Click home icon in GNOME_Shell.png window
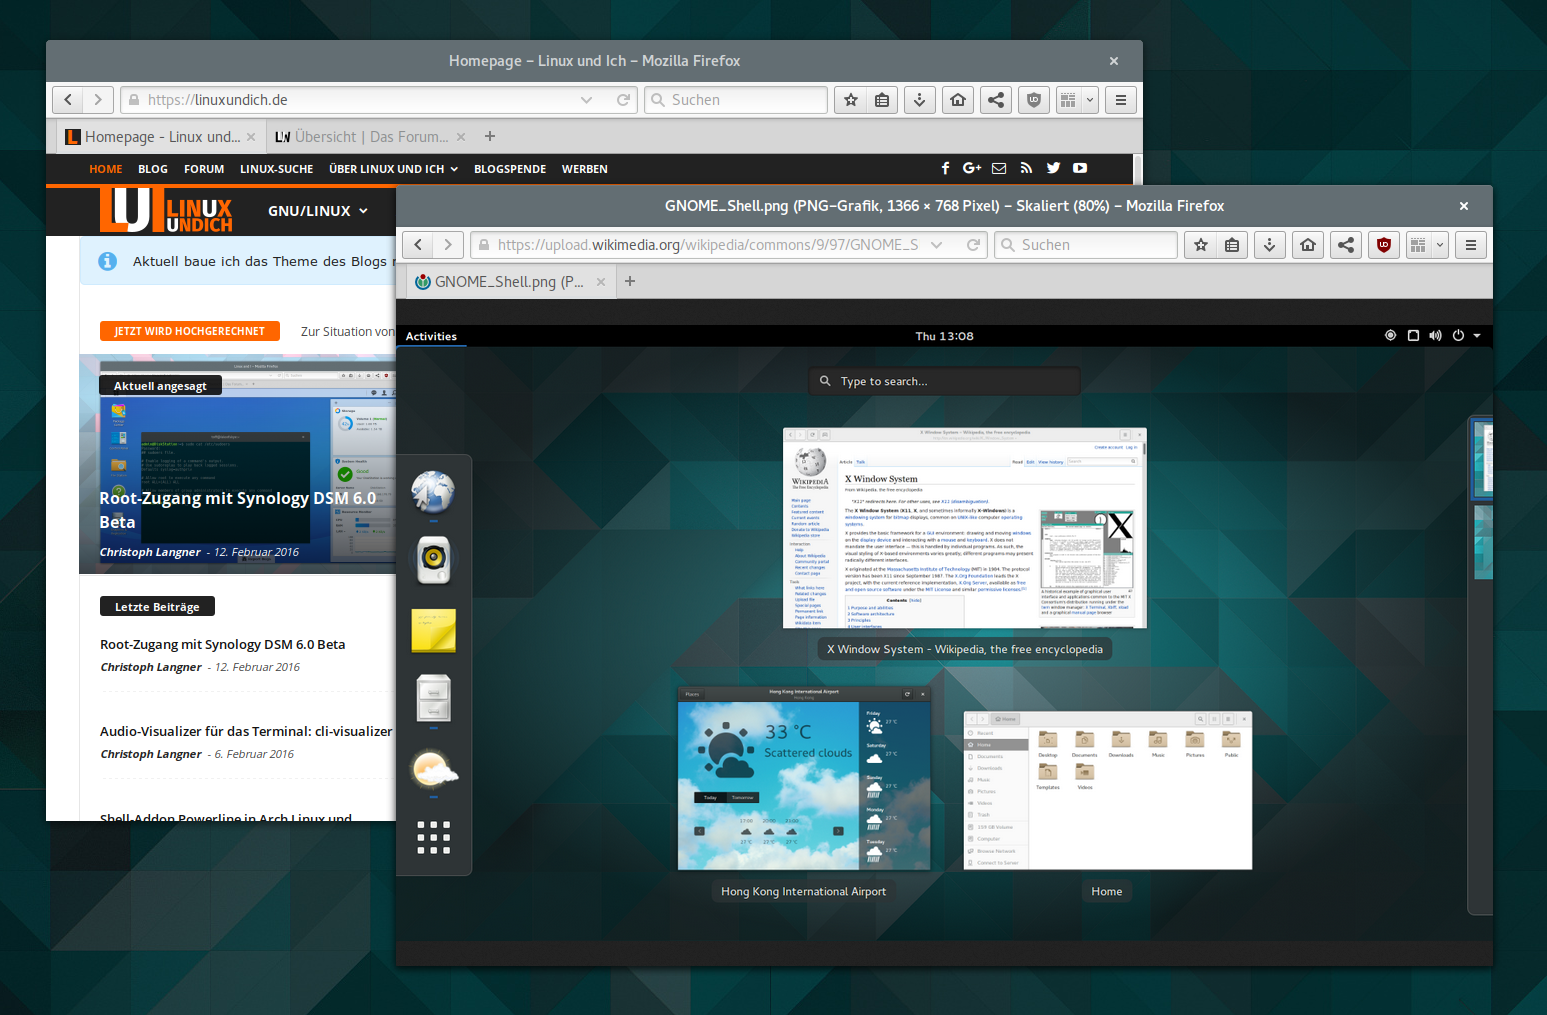Image resolution: width=1547 pixels, height=1015 pixels. [1308, 245]
